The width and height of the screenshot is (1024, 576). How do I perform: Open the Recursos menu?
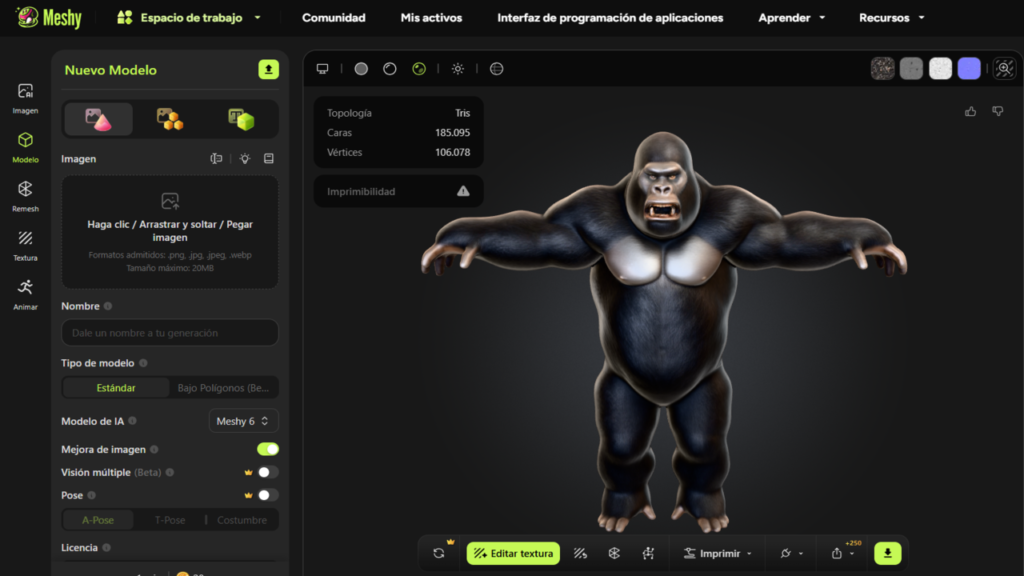pyautogui.click(x=884, y=17)
